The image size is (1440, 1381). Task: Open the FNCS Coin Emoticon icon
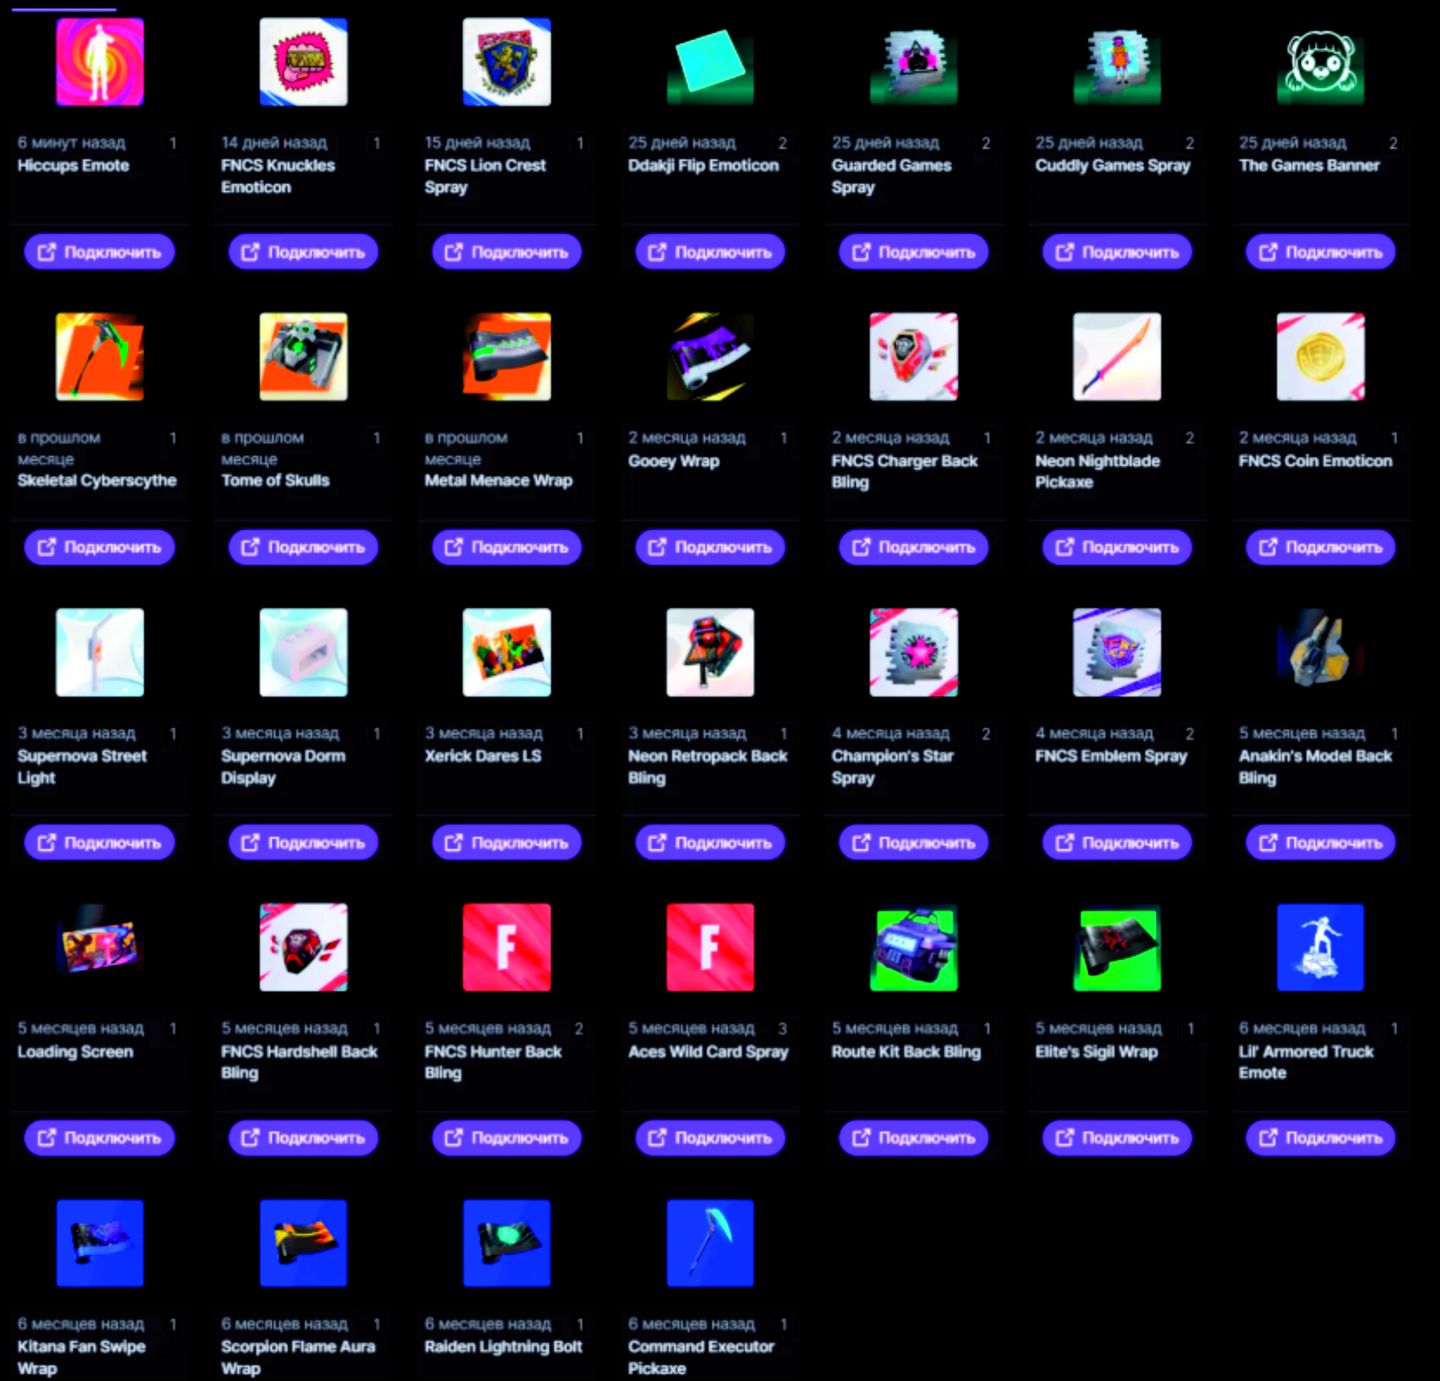tap(1321, 357)
